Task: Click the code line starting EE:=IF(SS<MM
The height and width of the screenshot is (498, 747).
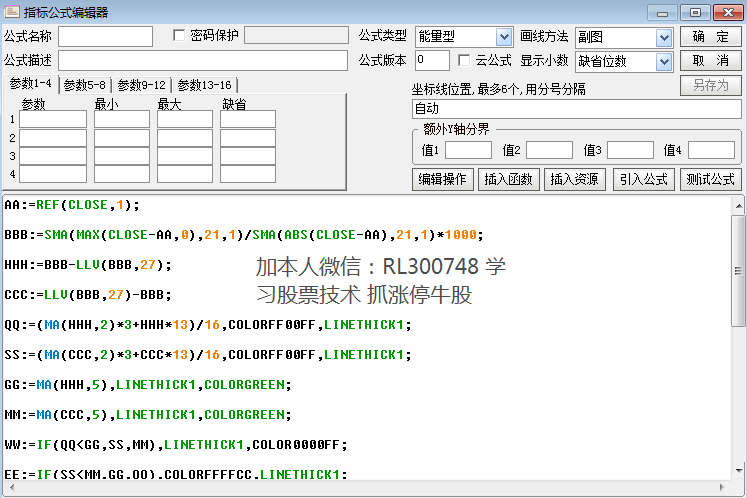Action: tap(176, 475)
